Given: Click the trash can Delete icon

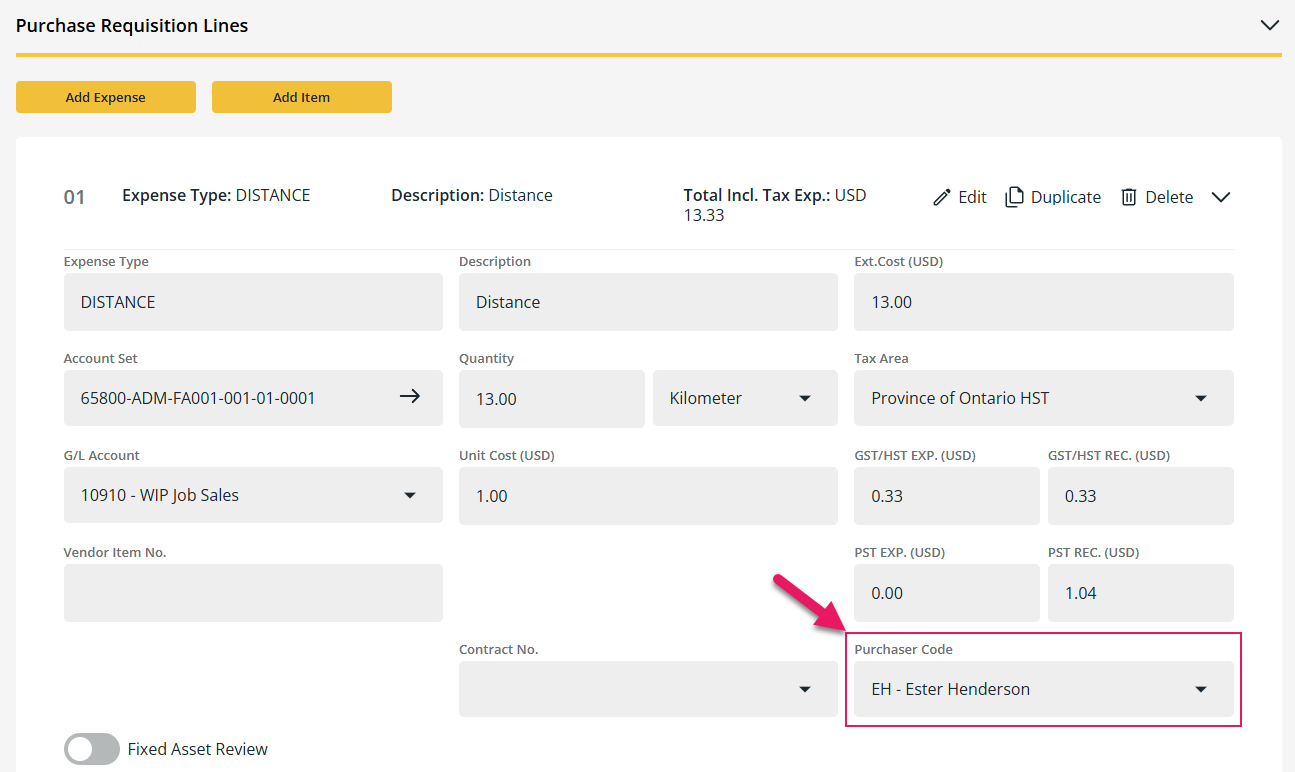Looking at the screenshot, I should [1129, 197].
